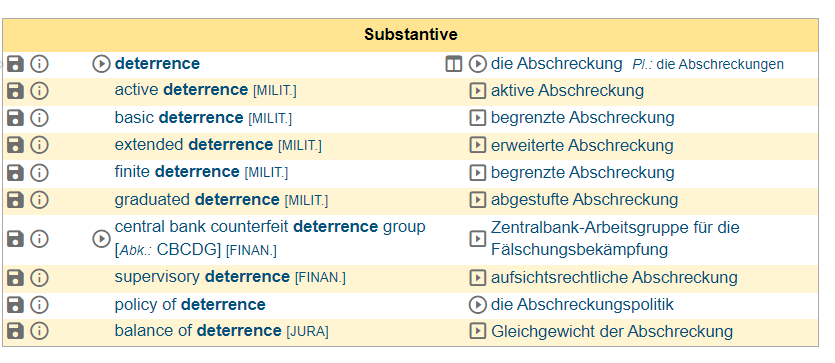
Task: Click the play icon beside 'aktive Abschreckung'
Action: tap(478, 91)
